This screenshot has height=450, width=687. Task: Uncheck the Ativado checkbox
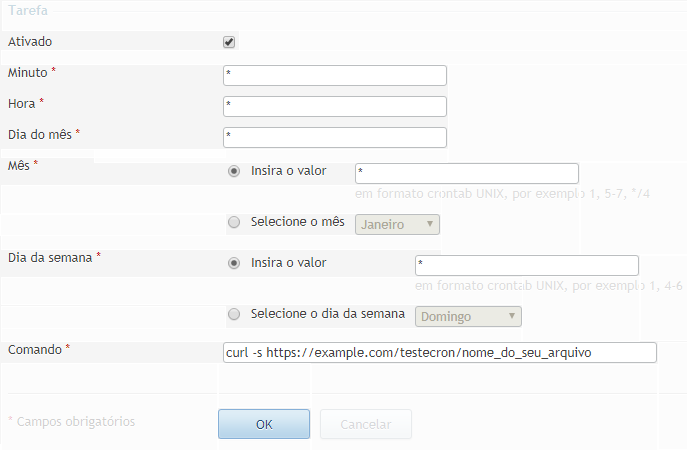tap(229, 42)
